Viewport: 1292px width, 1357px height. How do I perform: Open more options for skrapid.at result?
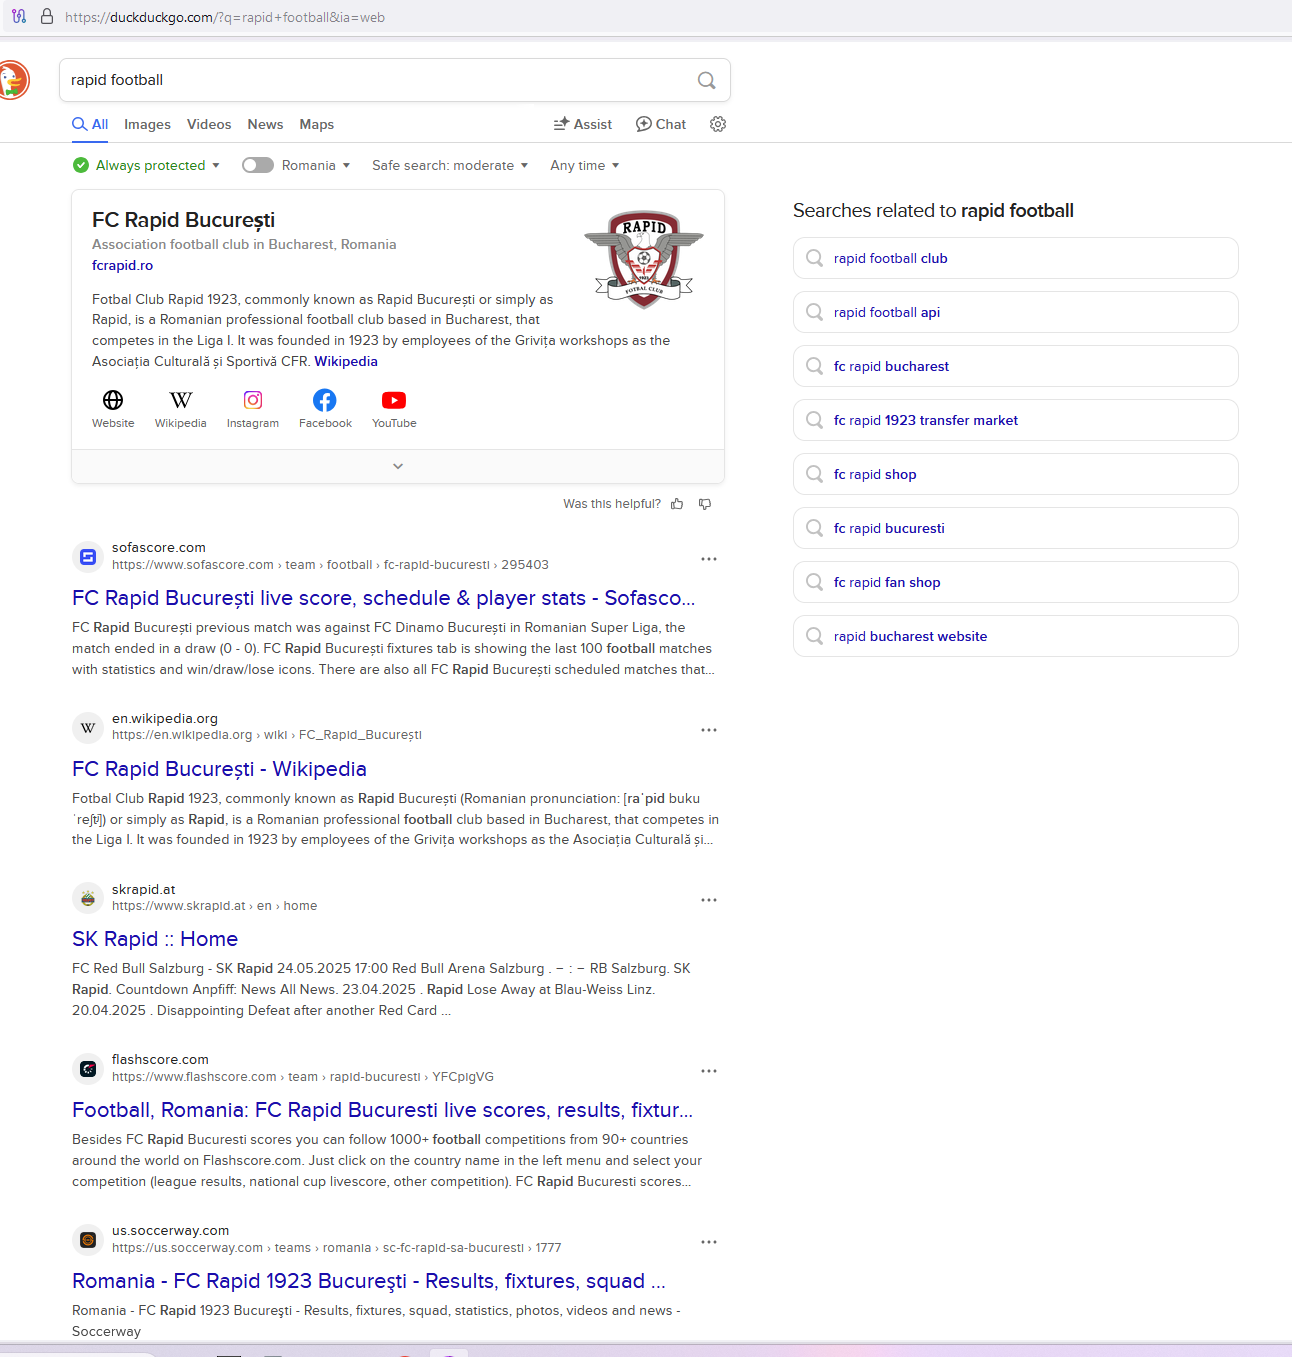click(x=709, y=900)
